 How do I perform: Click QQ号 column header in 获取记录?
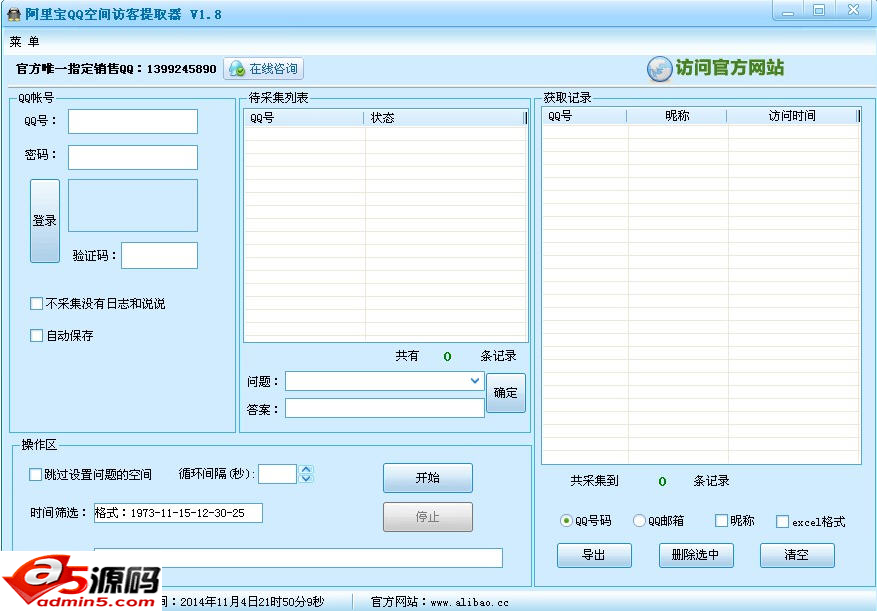[x=584, y=116]
